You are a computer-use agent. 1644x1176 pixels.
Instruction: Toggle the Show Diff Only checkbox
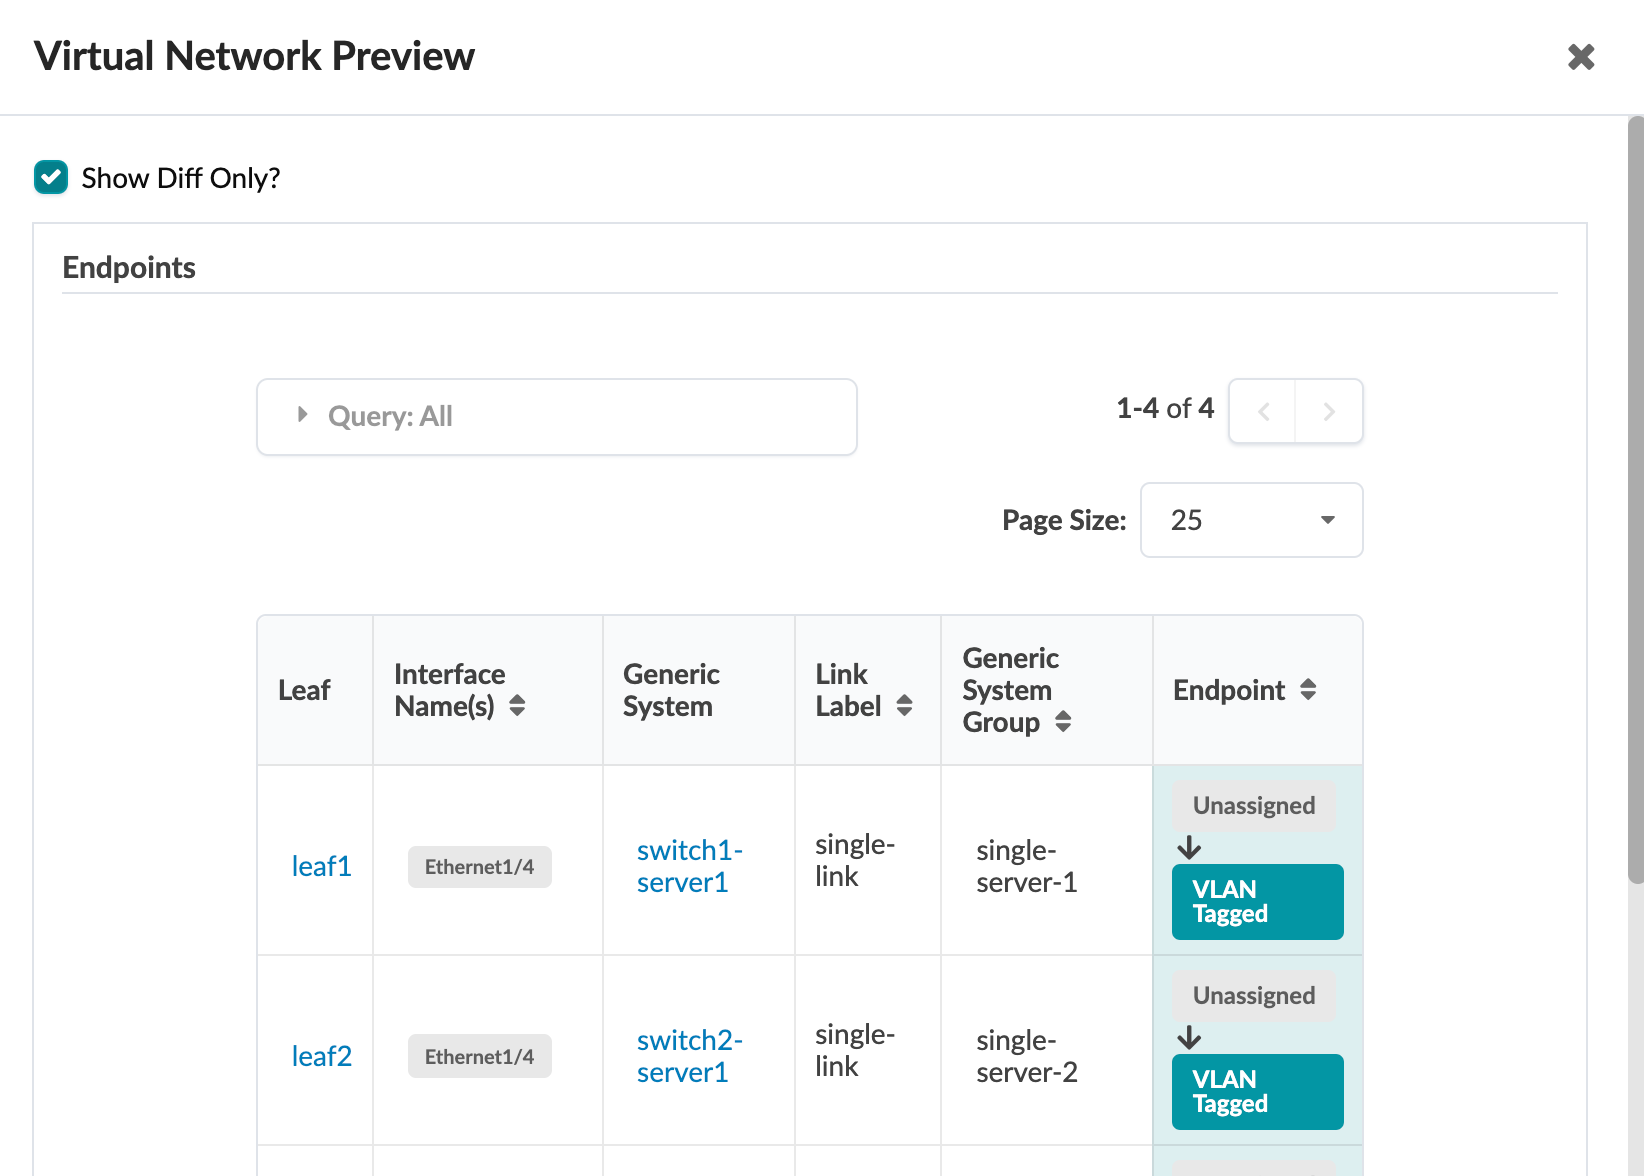click(x=51, y=177)
